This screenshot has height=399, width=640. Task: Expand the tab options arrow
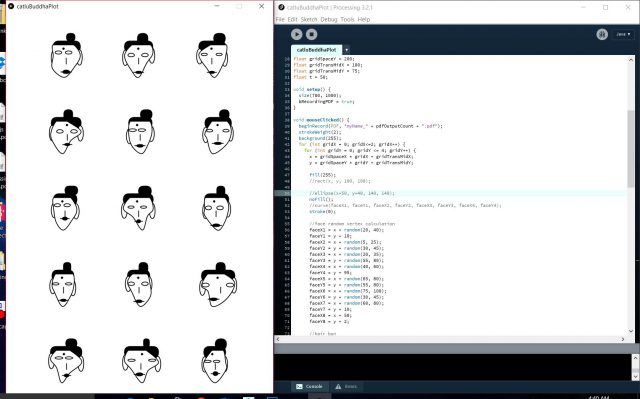346,50
